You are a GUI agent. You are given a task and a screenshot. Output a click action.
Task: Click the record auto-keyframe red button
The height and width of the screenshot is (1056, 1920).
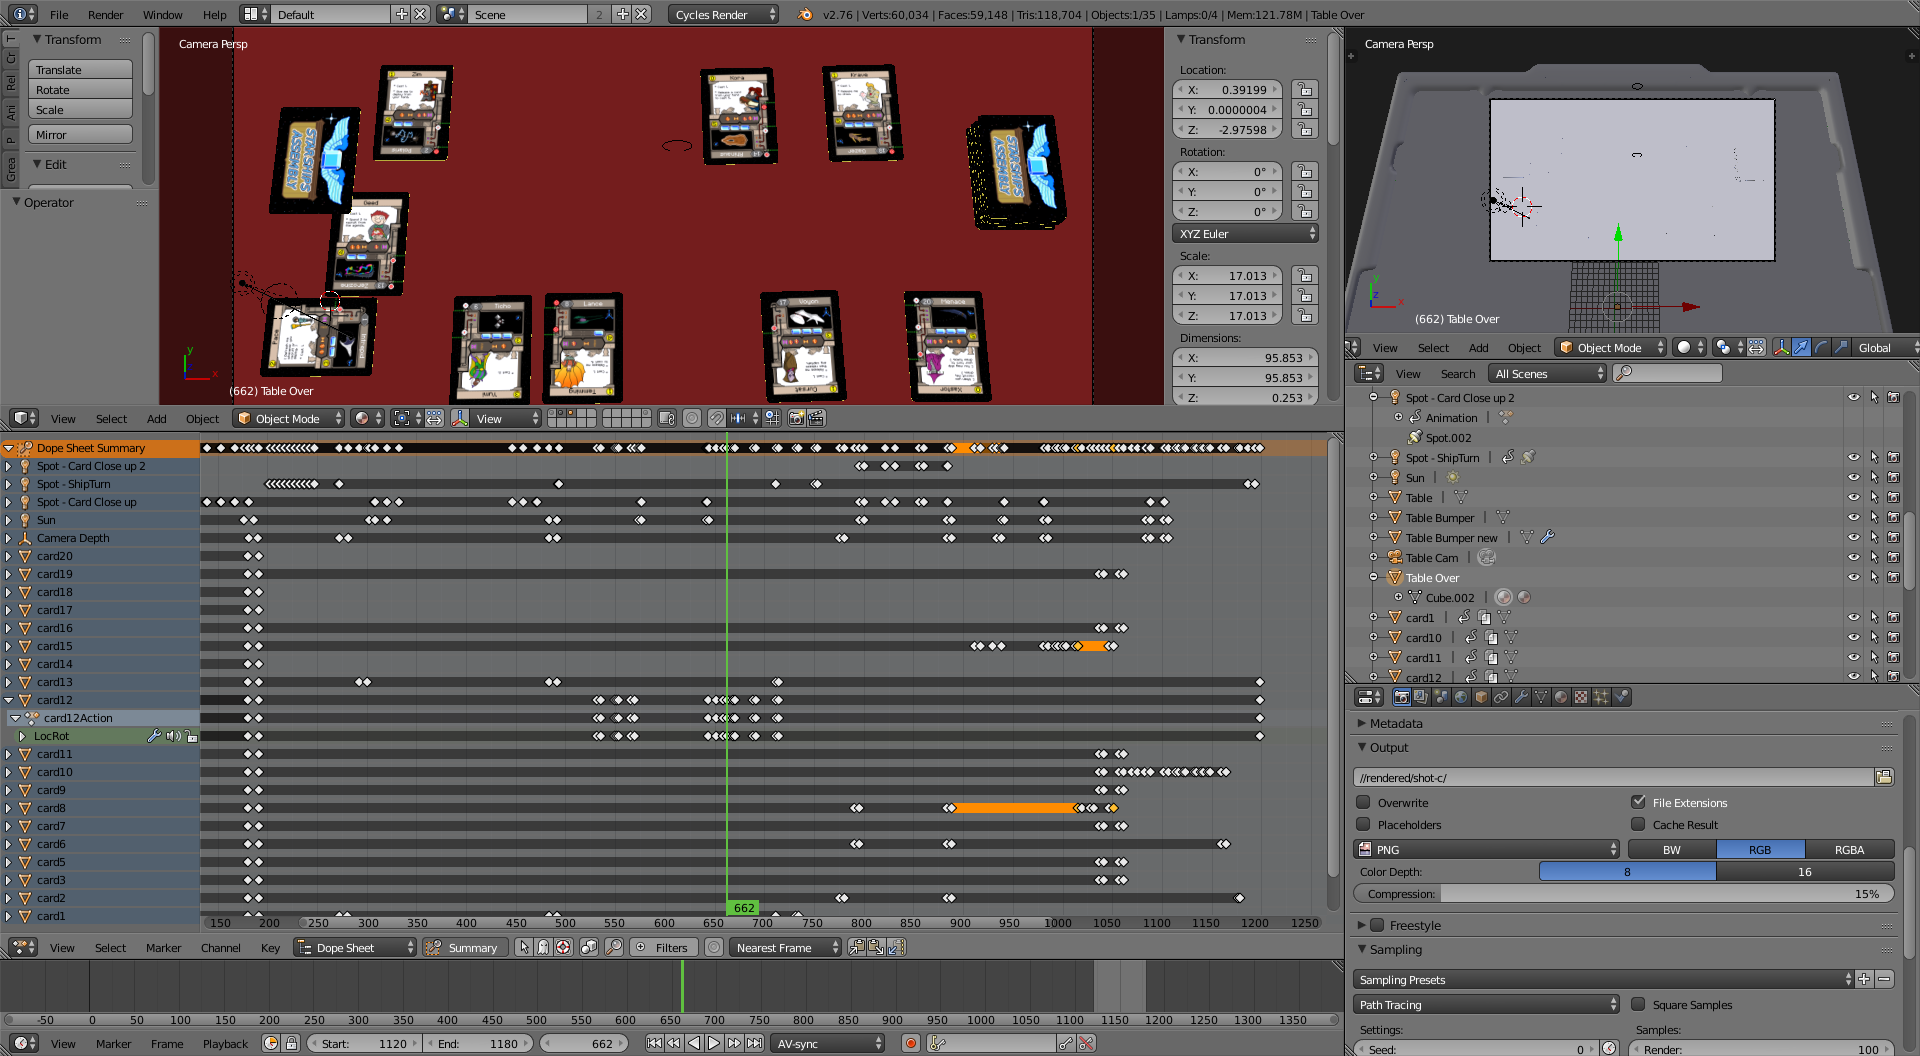tap(910, 1043)
